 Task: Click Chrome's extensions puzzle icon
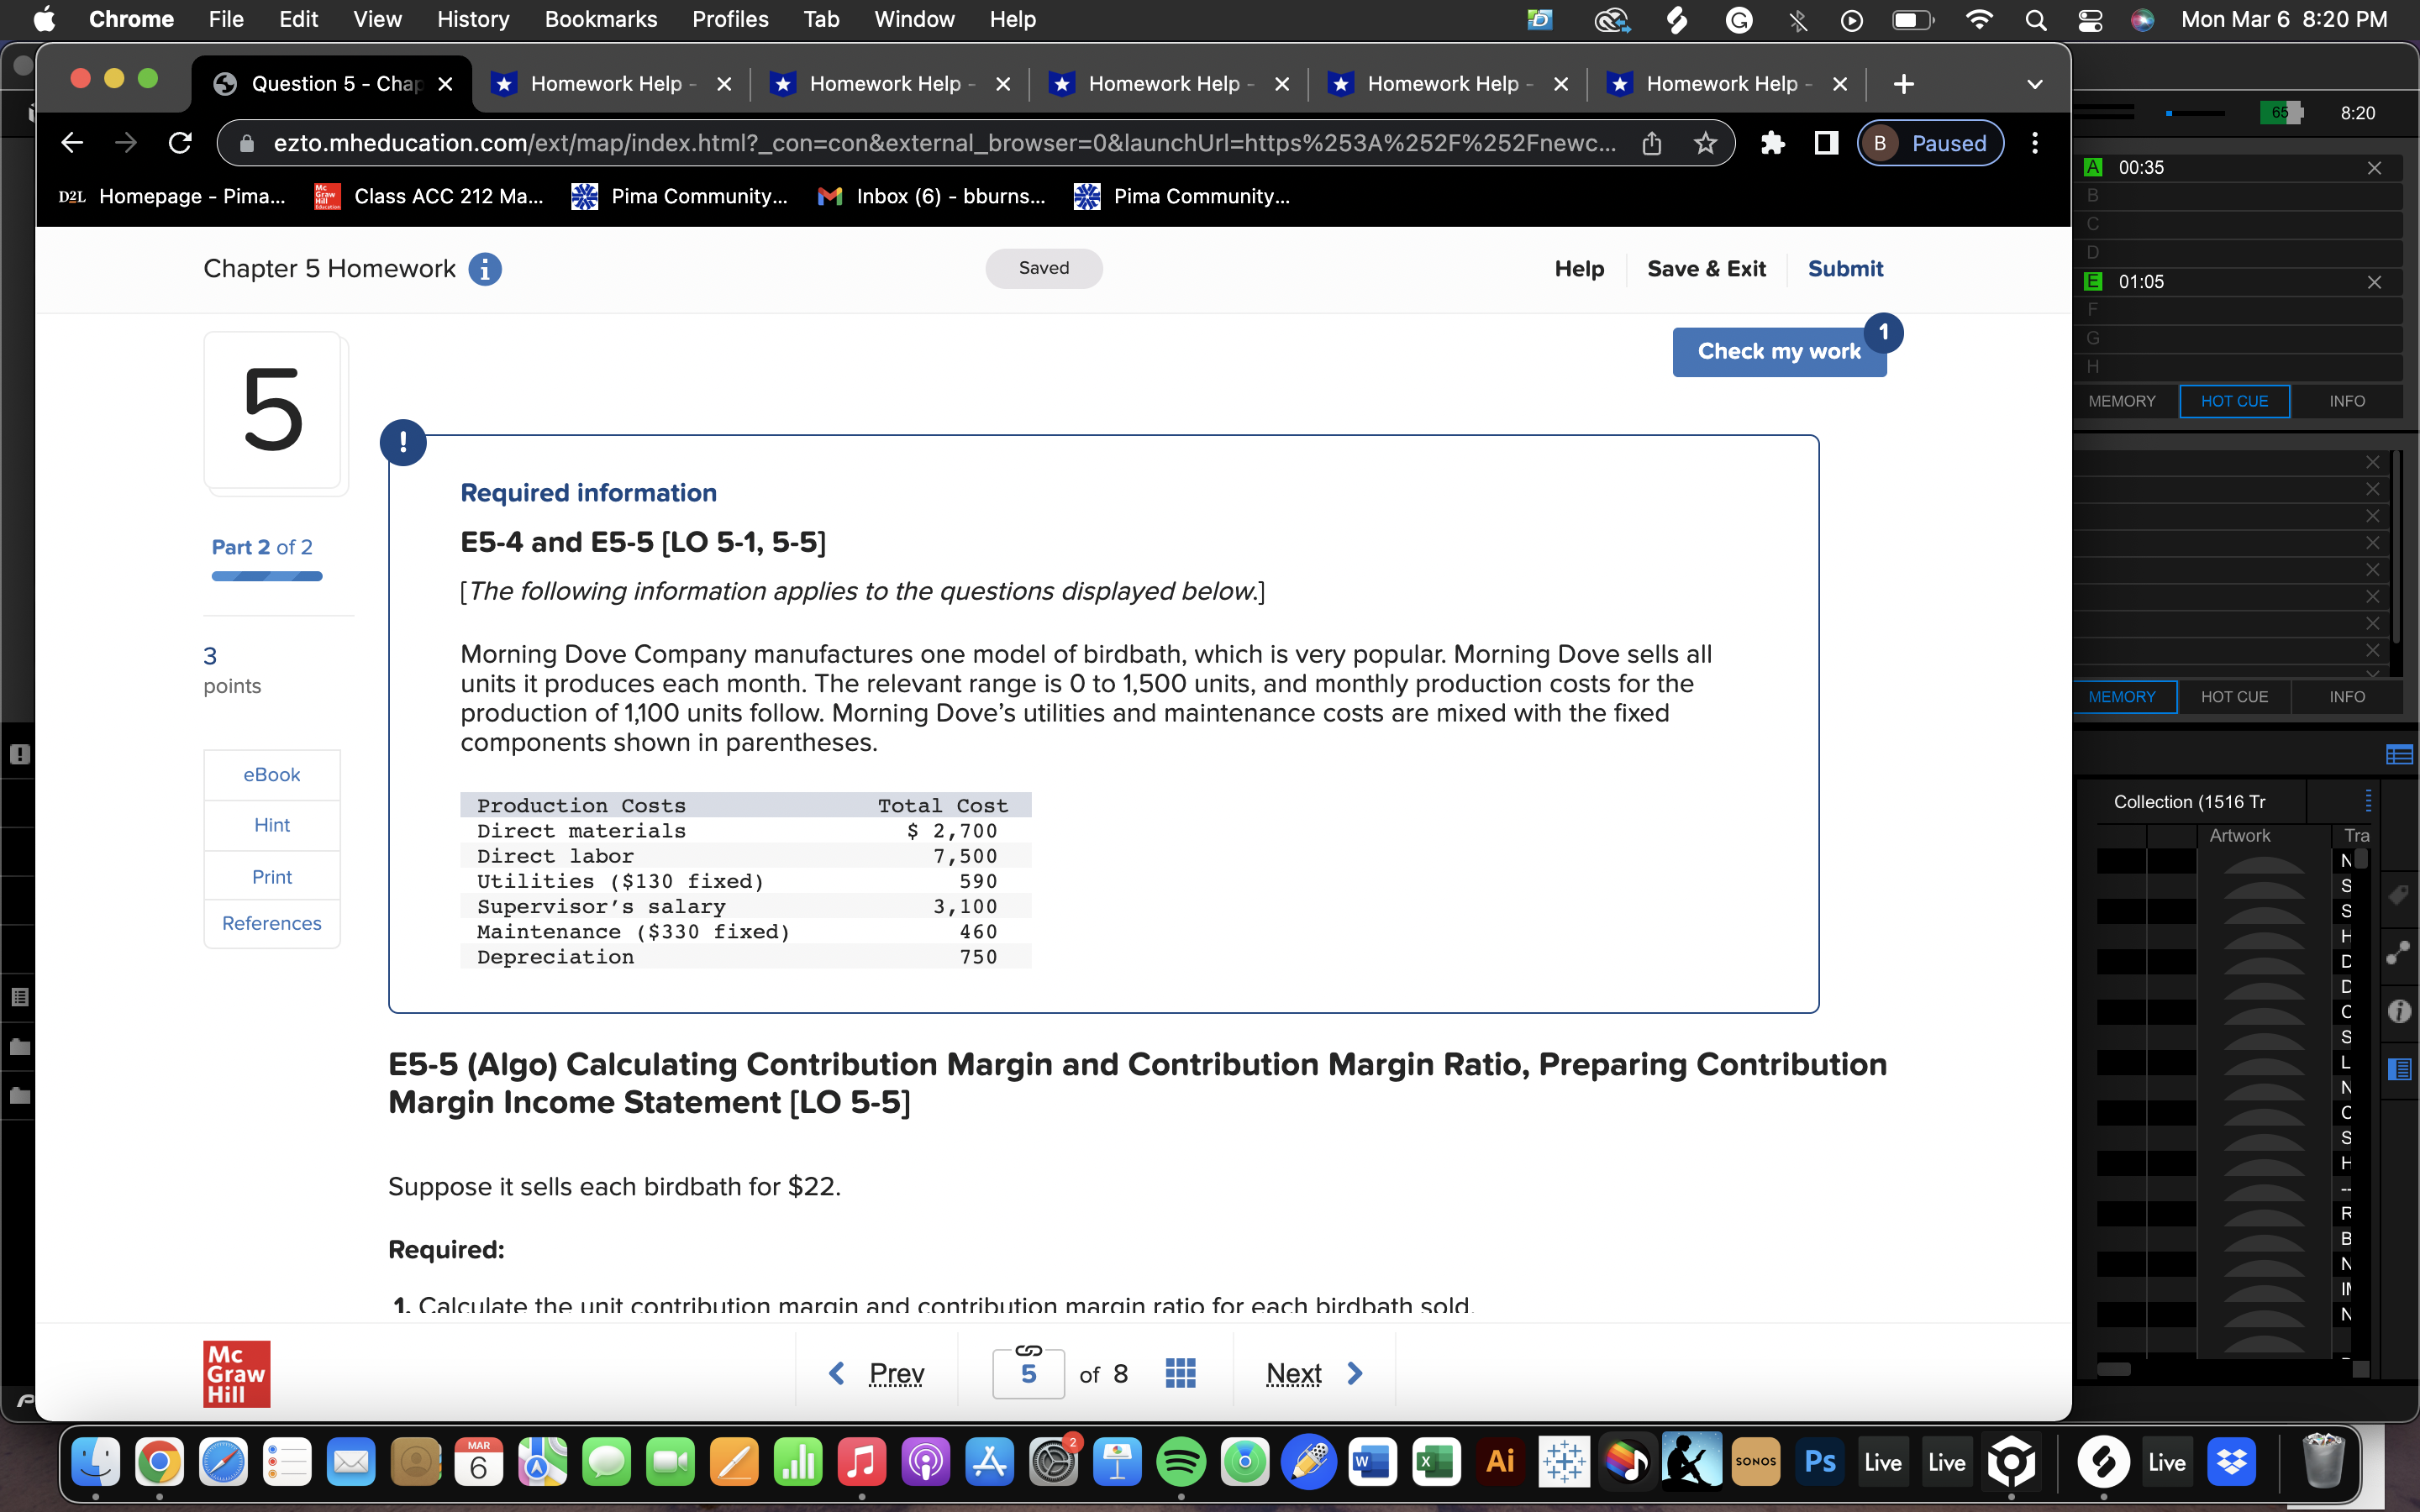tap(1772, 143)
